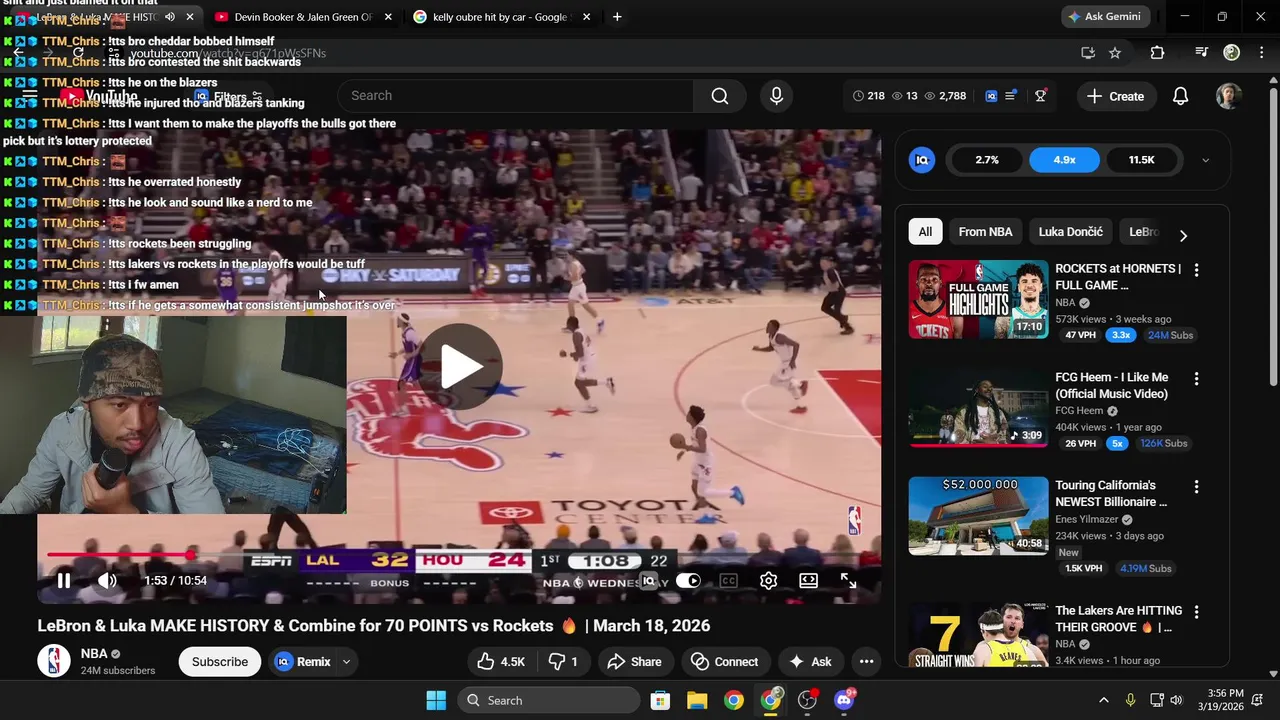The image size is (1280, 720).
Task: Click the Remix button
Action: (x=303, y=661)
